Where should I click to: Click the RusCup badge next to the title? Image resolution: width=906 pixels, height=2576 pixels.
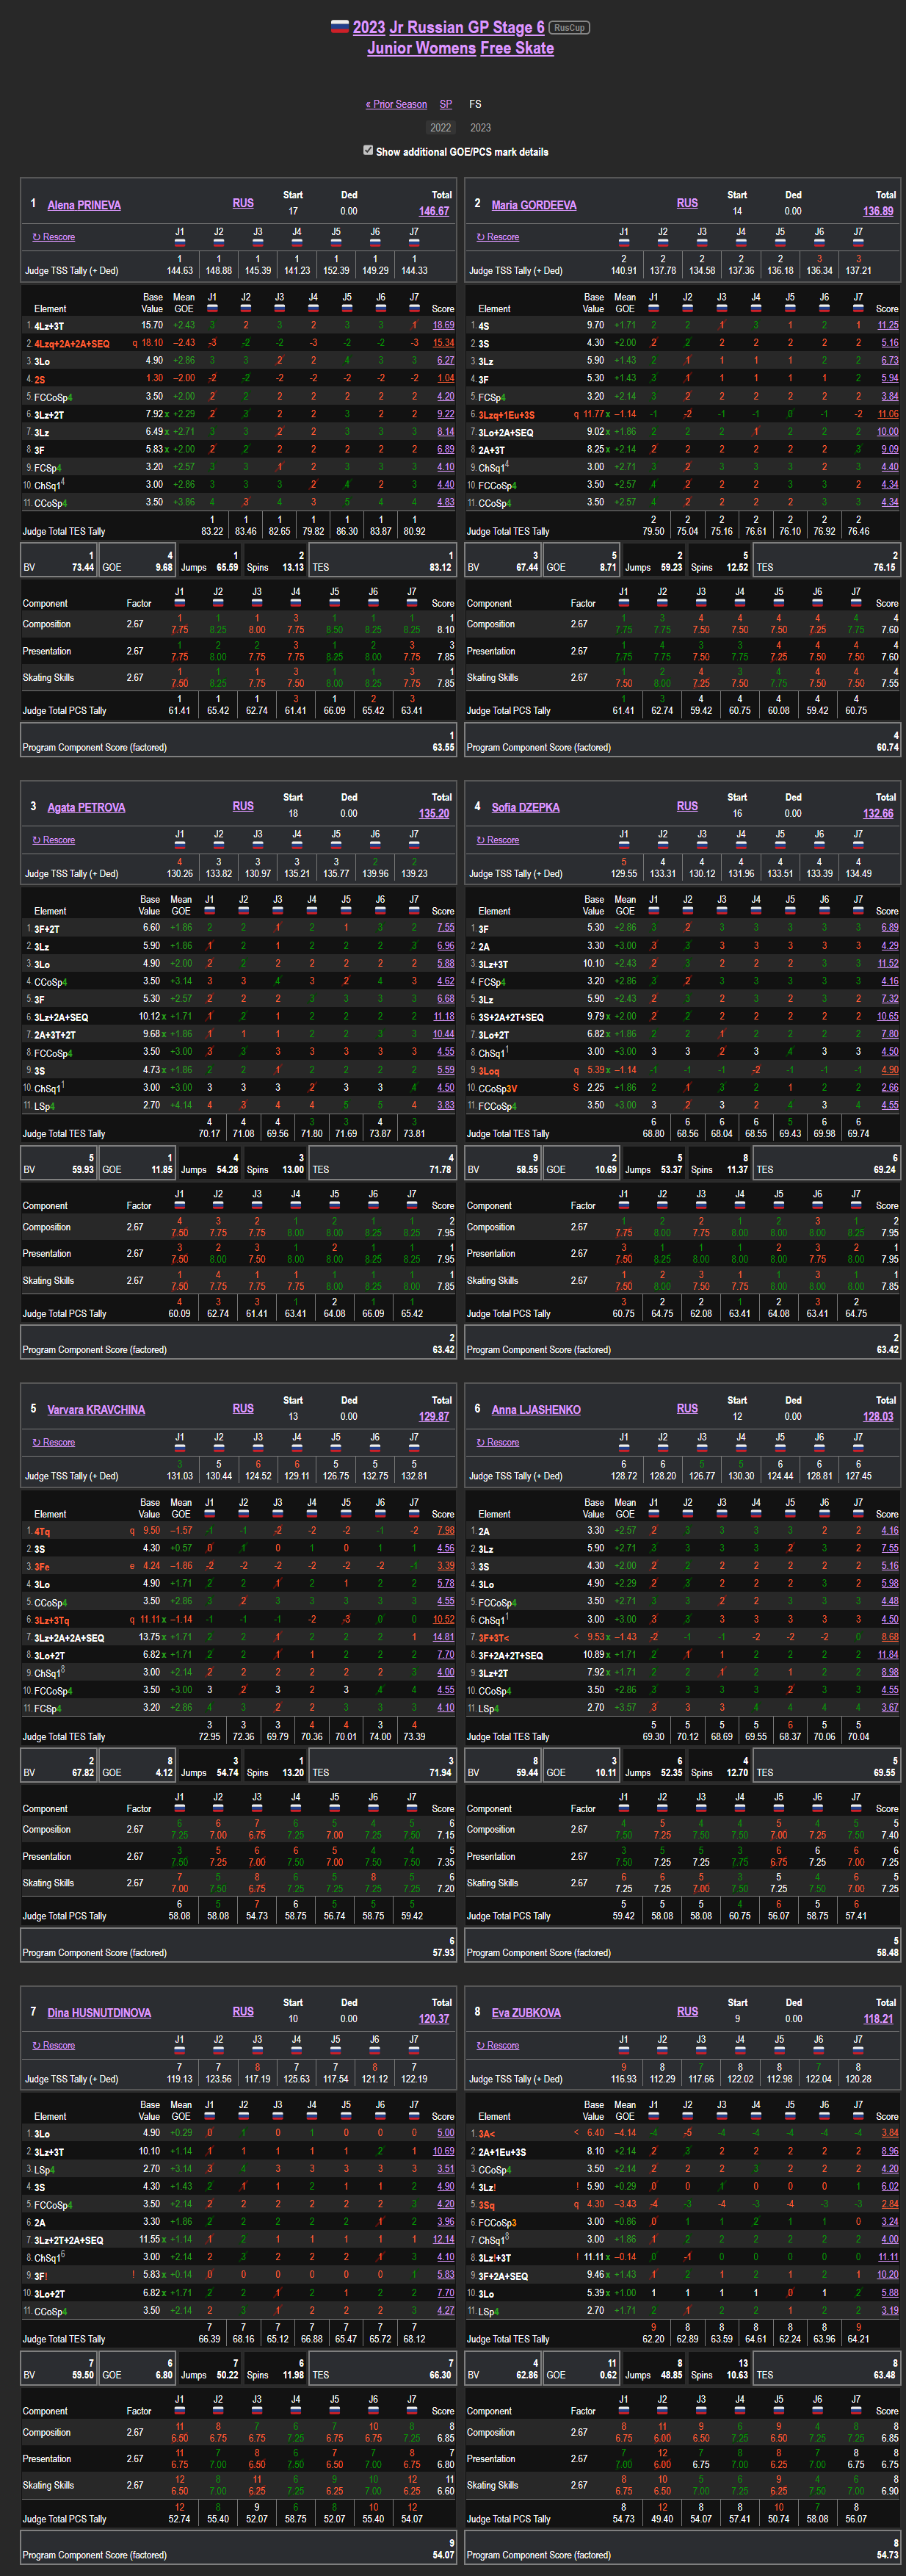click(569, 28)
